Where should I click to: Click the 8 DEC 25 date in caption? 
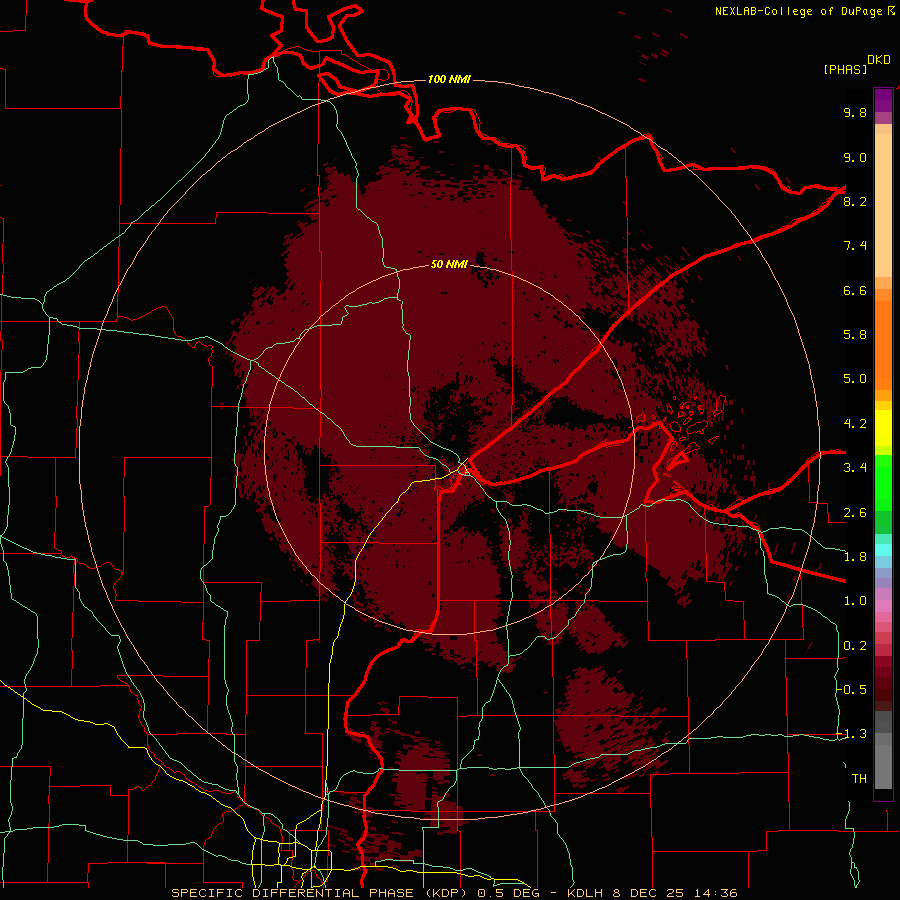click(x=649, y=893)
